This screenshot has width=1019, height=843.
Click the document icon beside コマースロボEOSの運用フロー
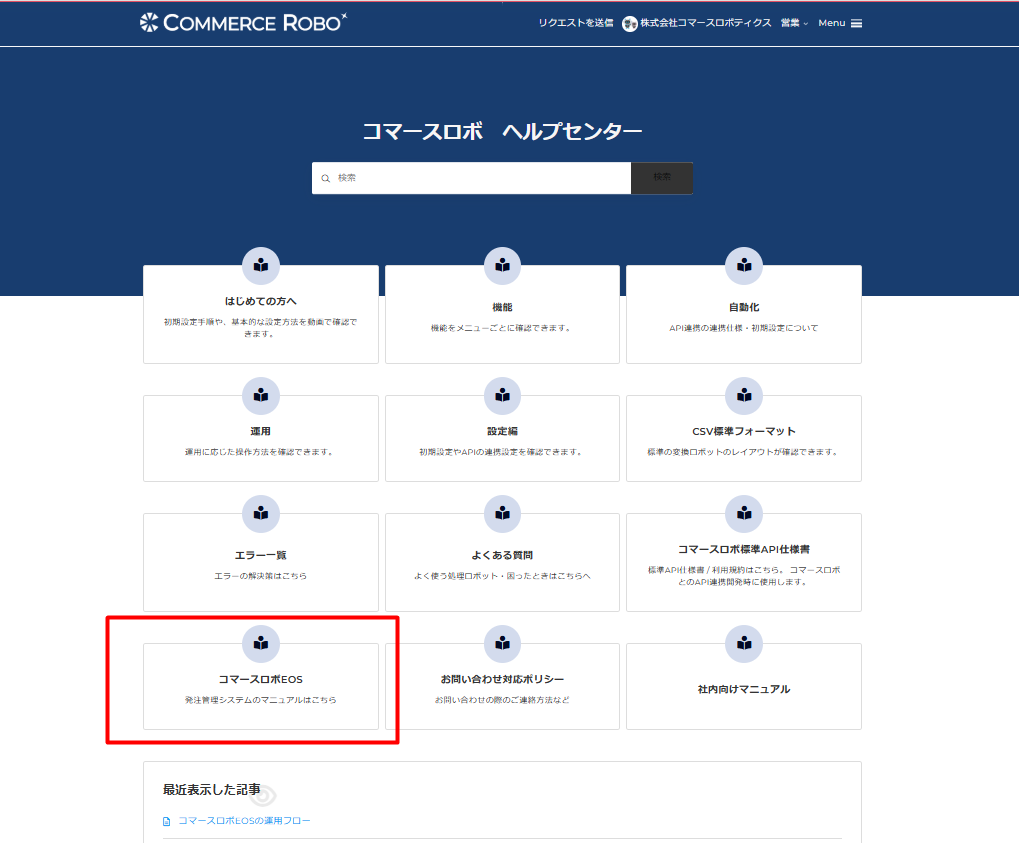(166, 822)
